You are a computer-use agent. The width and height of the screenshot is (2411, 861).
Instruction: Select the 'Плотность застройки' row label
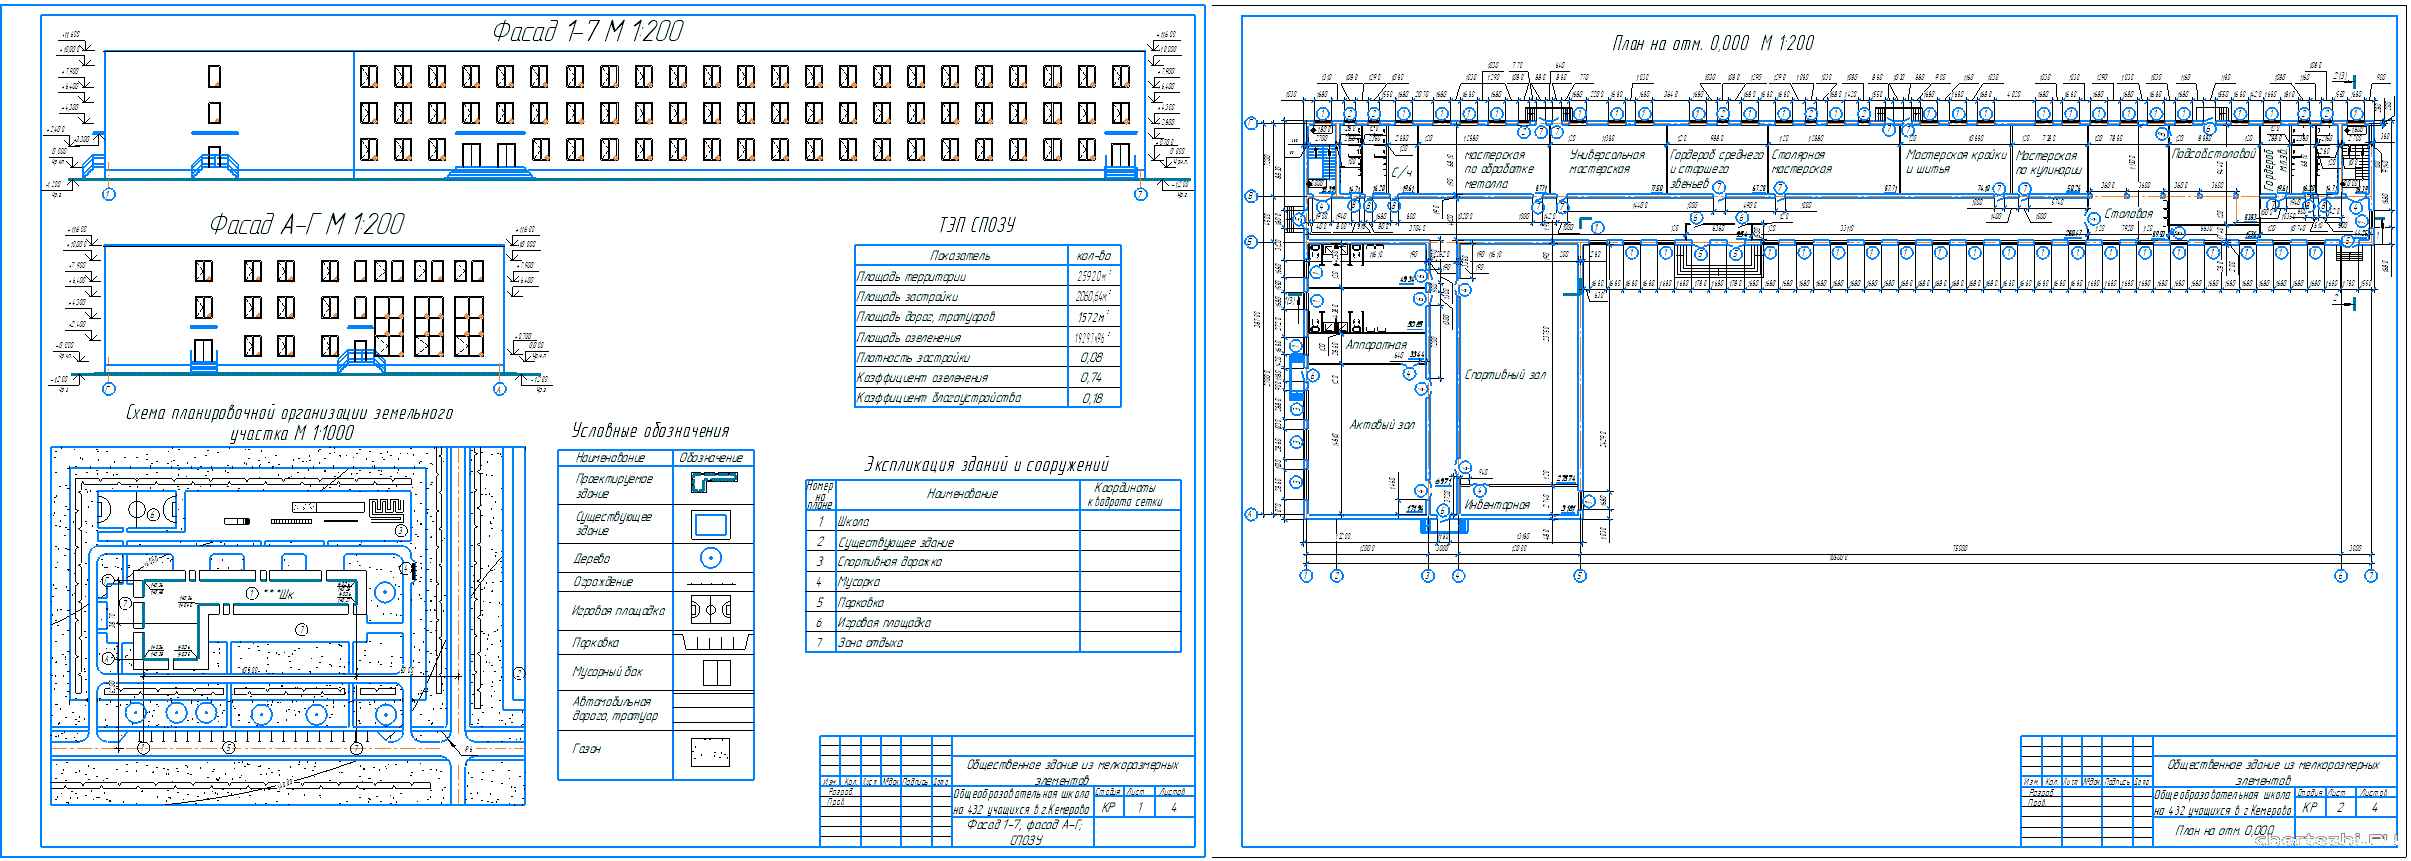click(x=913, y=357)
